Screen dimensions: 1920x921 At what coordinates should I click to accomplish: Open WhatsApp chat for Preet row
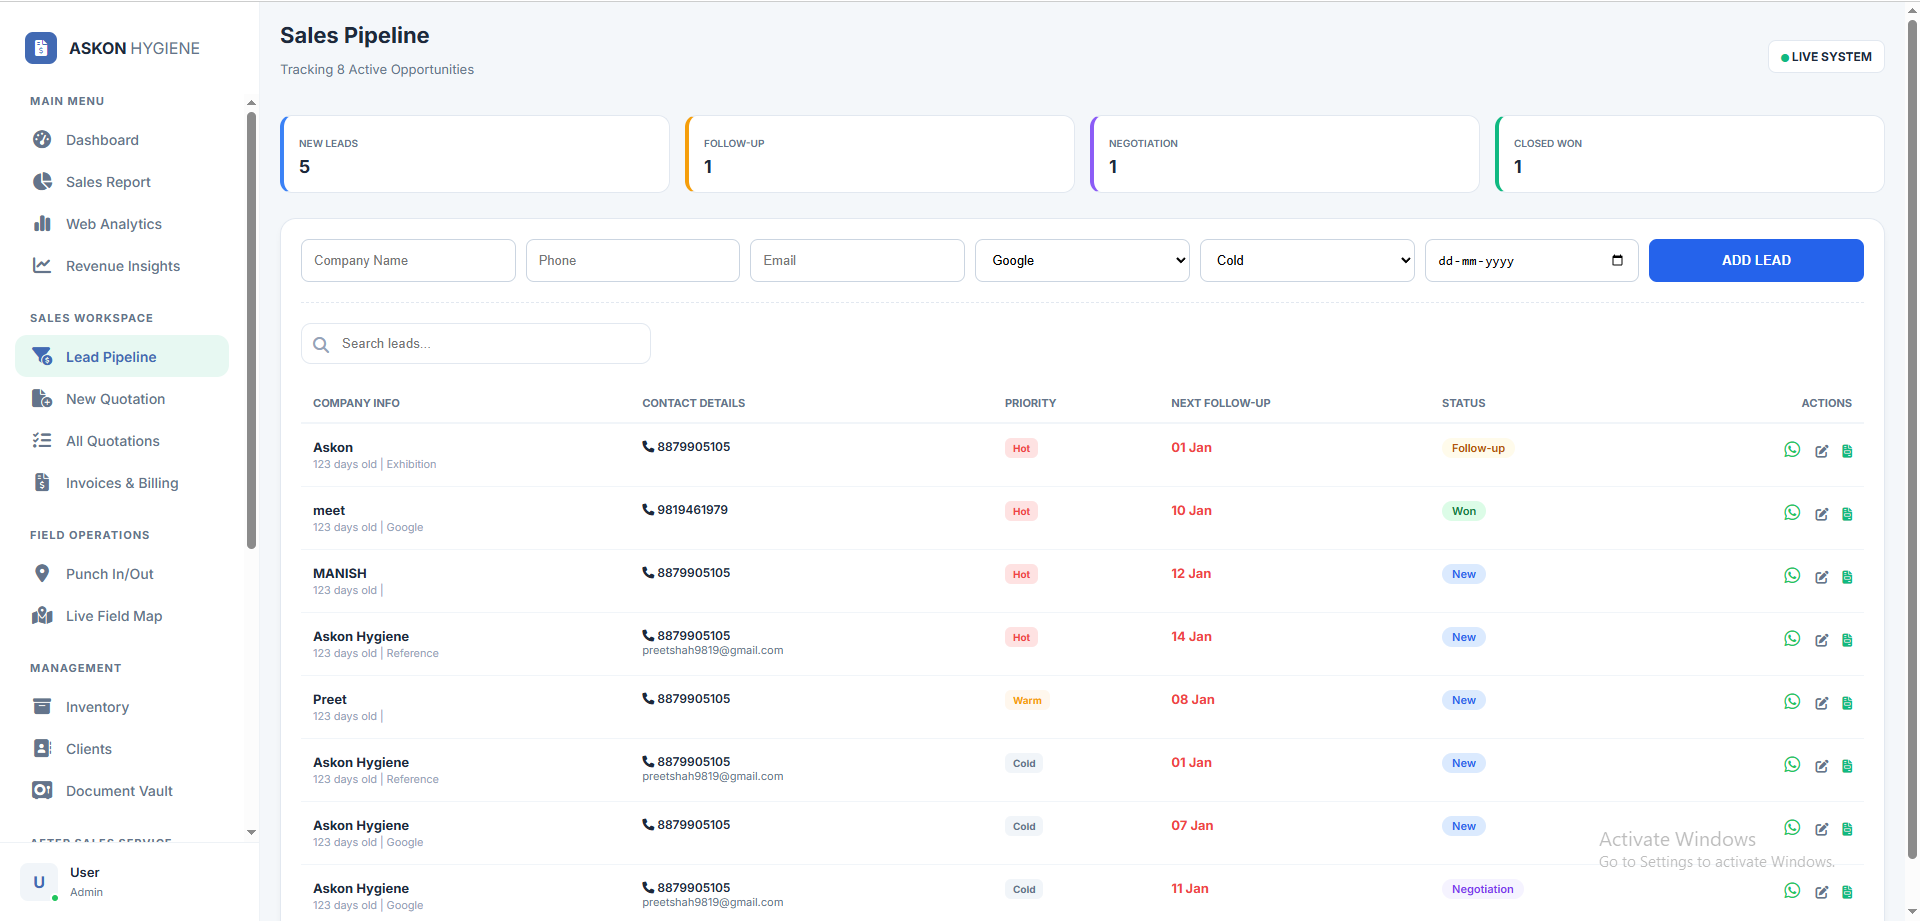(1792, 702)
